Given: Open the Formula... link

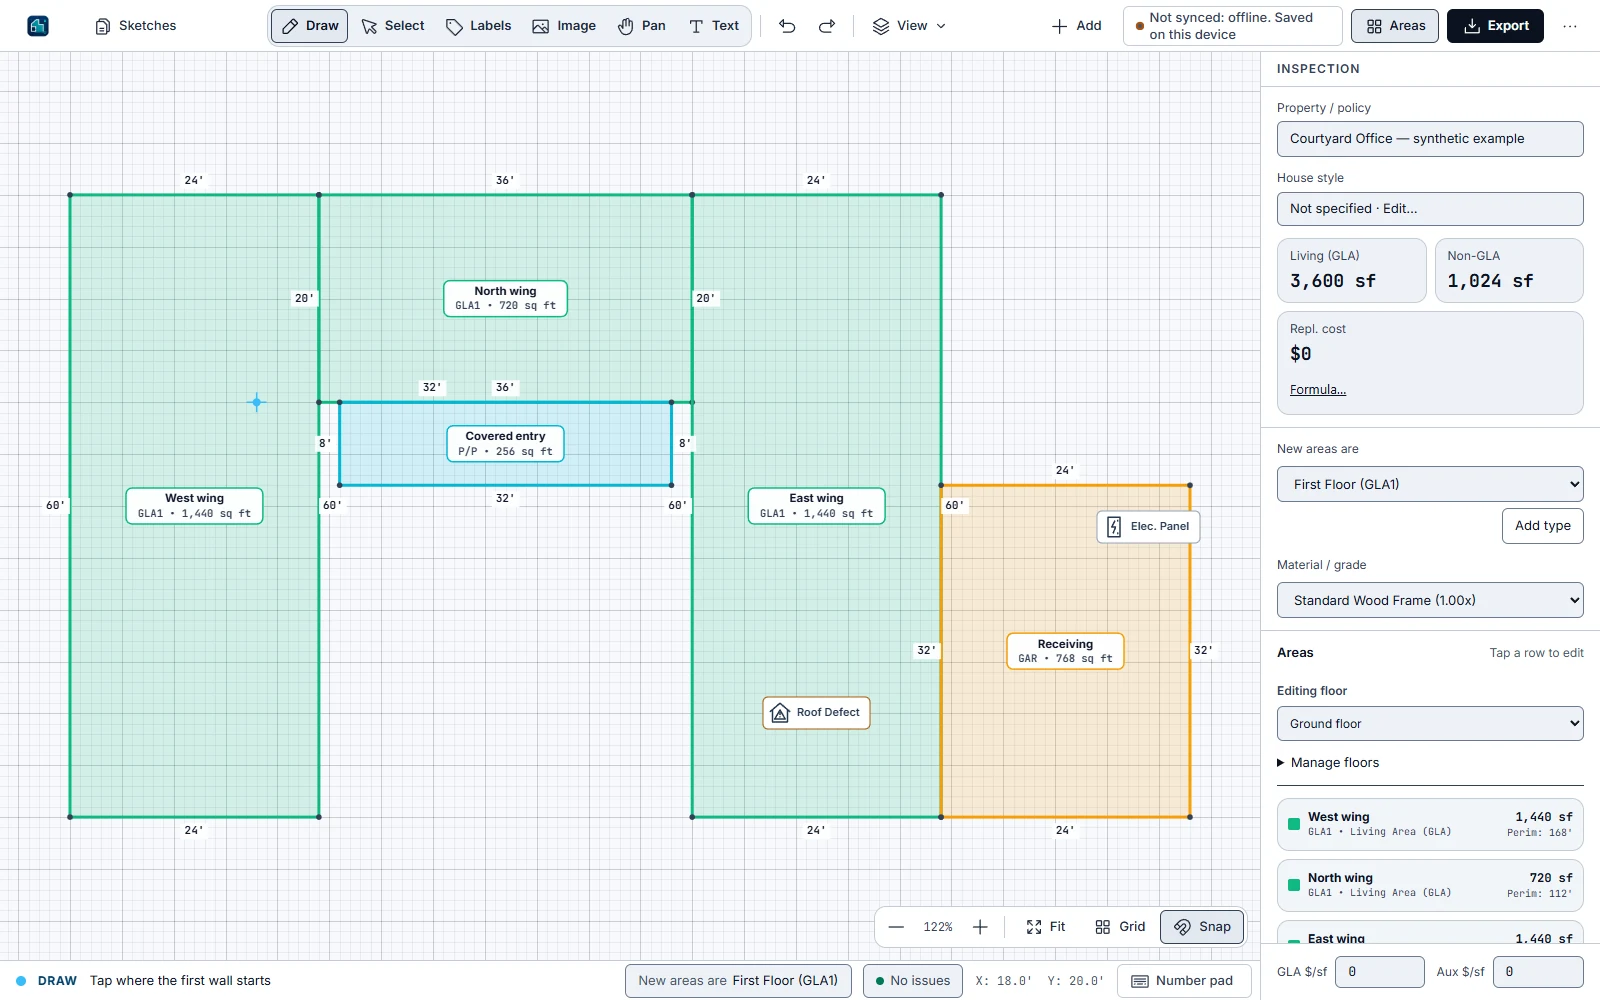Looking at the screenshot, I should (x=1318, y=390).
